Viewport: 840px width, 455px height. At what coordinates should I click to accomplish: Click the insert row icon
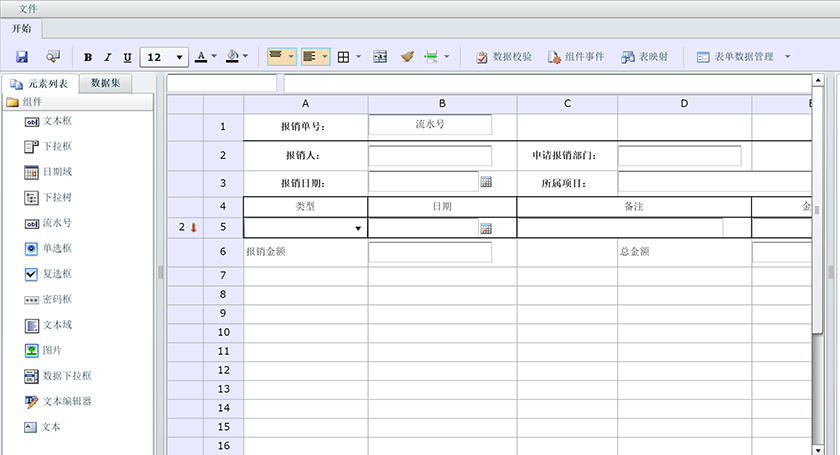coord(431,56)
